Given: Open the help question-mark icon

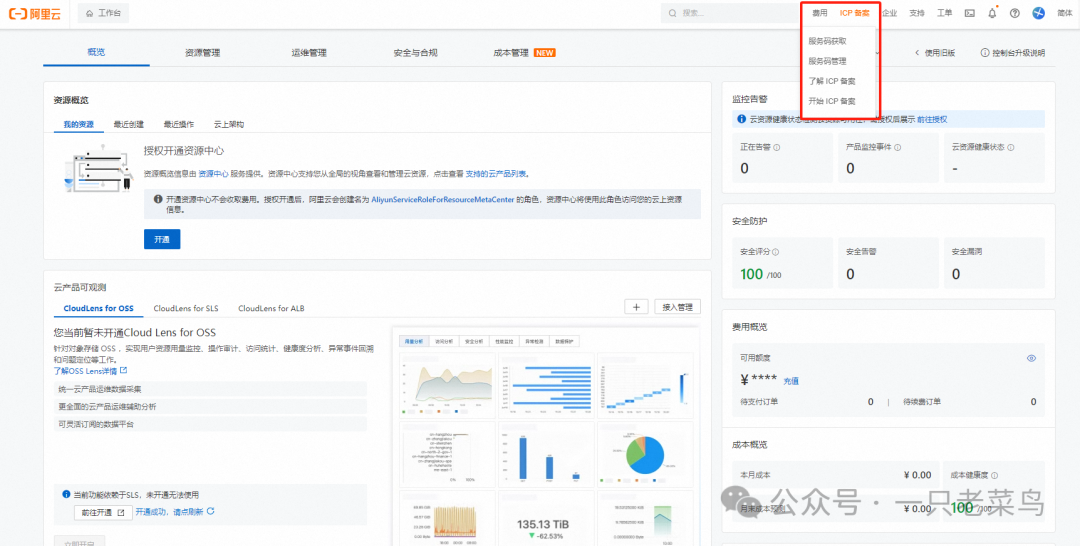Looking at the screenshot, I should 1015,13.
